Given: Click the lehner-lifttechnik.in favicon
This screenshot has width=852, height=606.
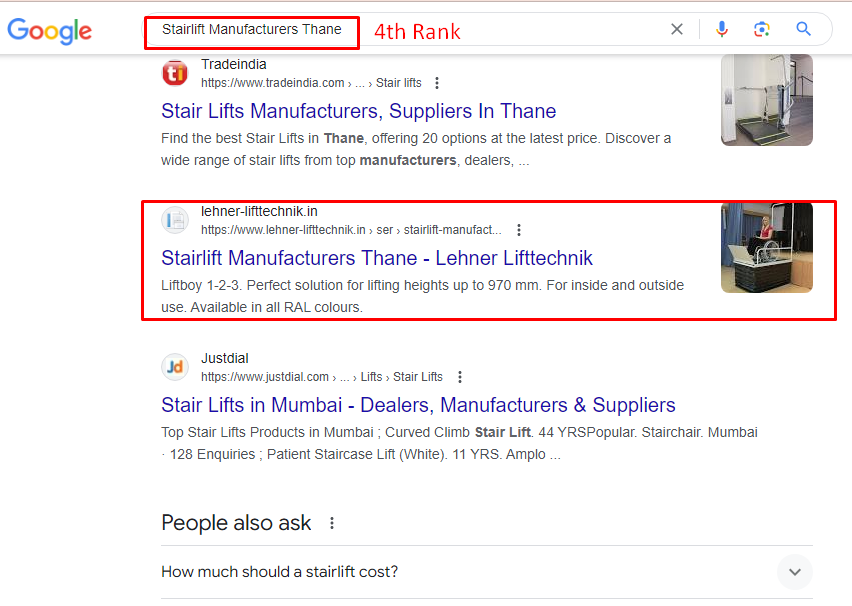Looking at the screenshot, I should [x=175, y=220].
